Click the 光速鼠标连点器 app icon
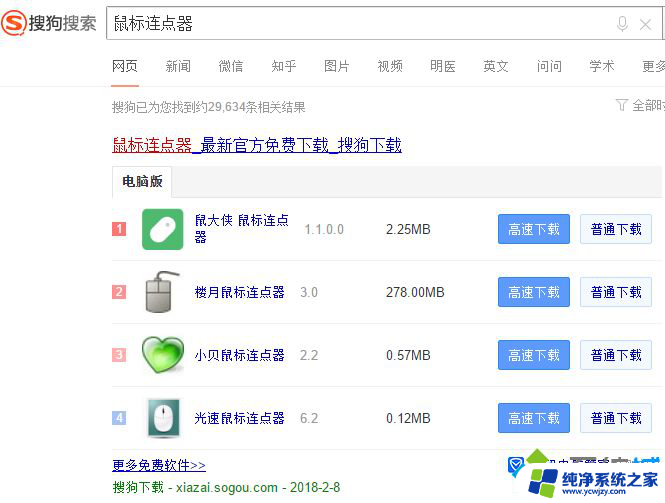The width and height of the screenshot is (665, 503). tap(163, 418)
